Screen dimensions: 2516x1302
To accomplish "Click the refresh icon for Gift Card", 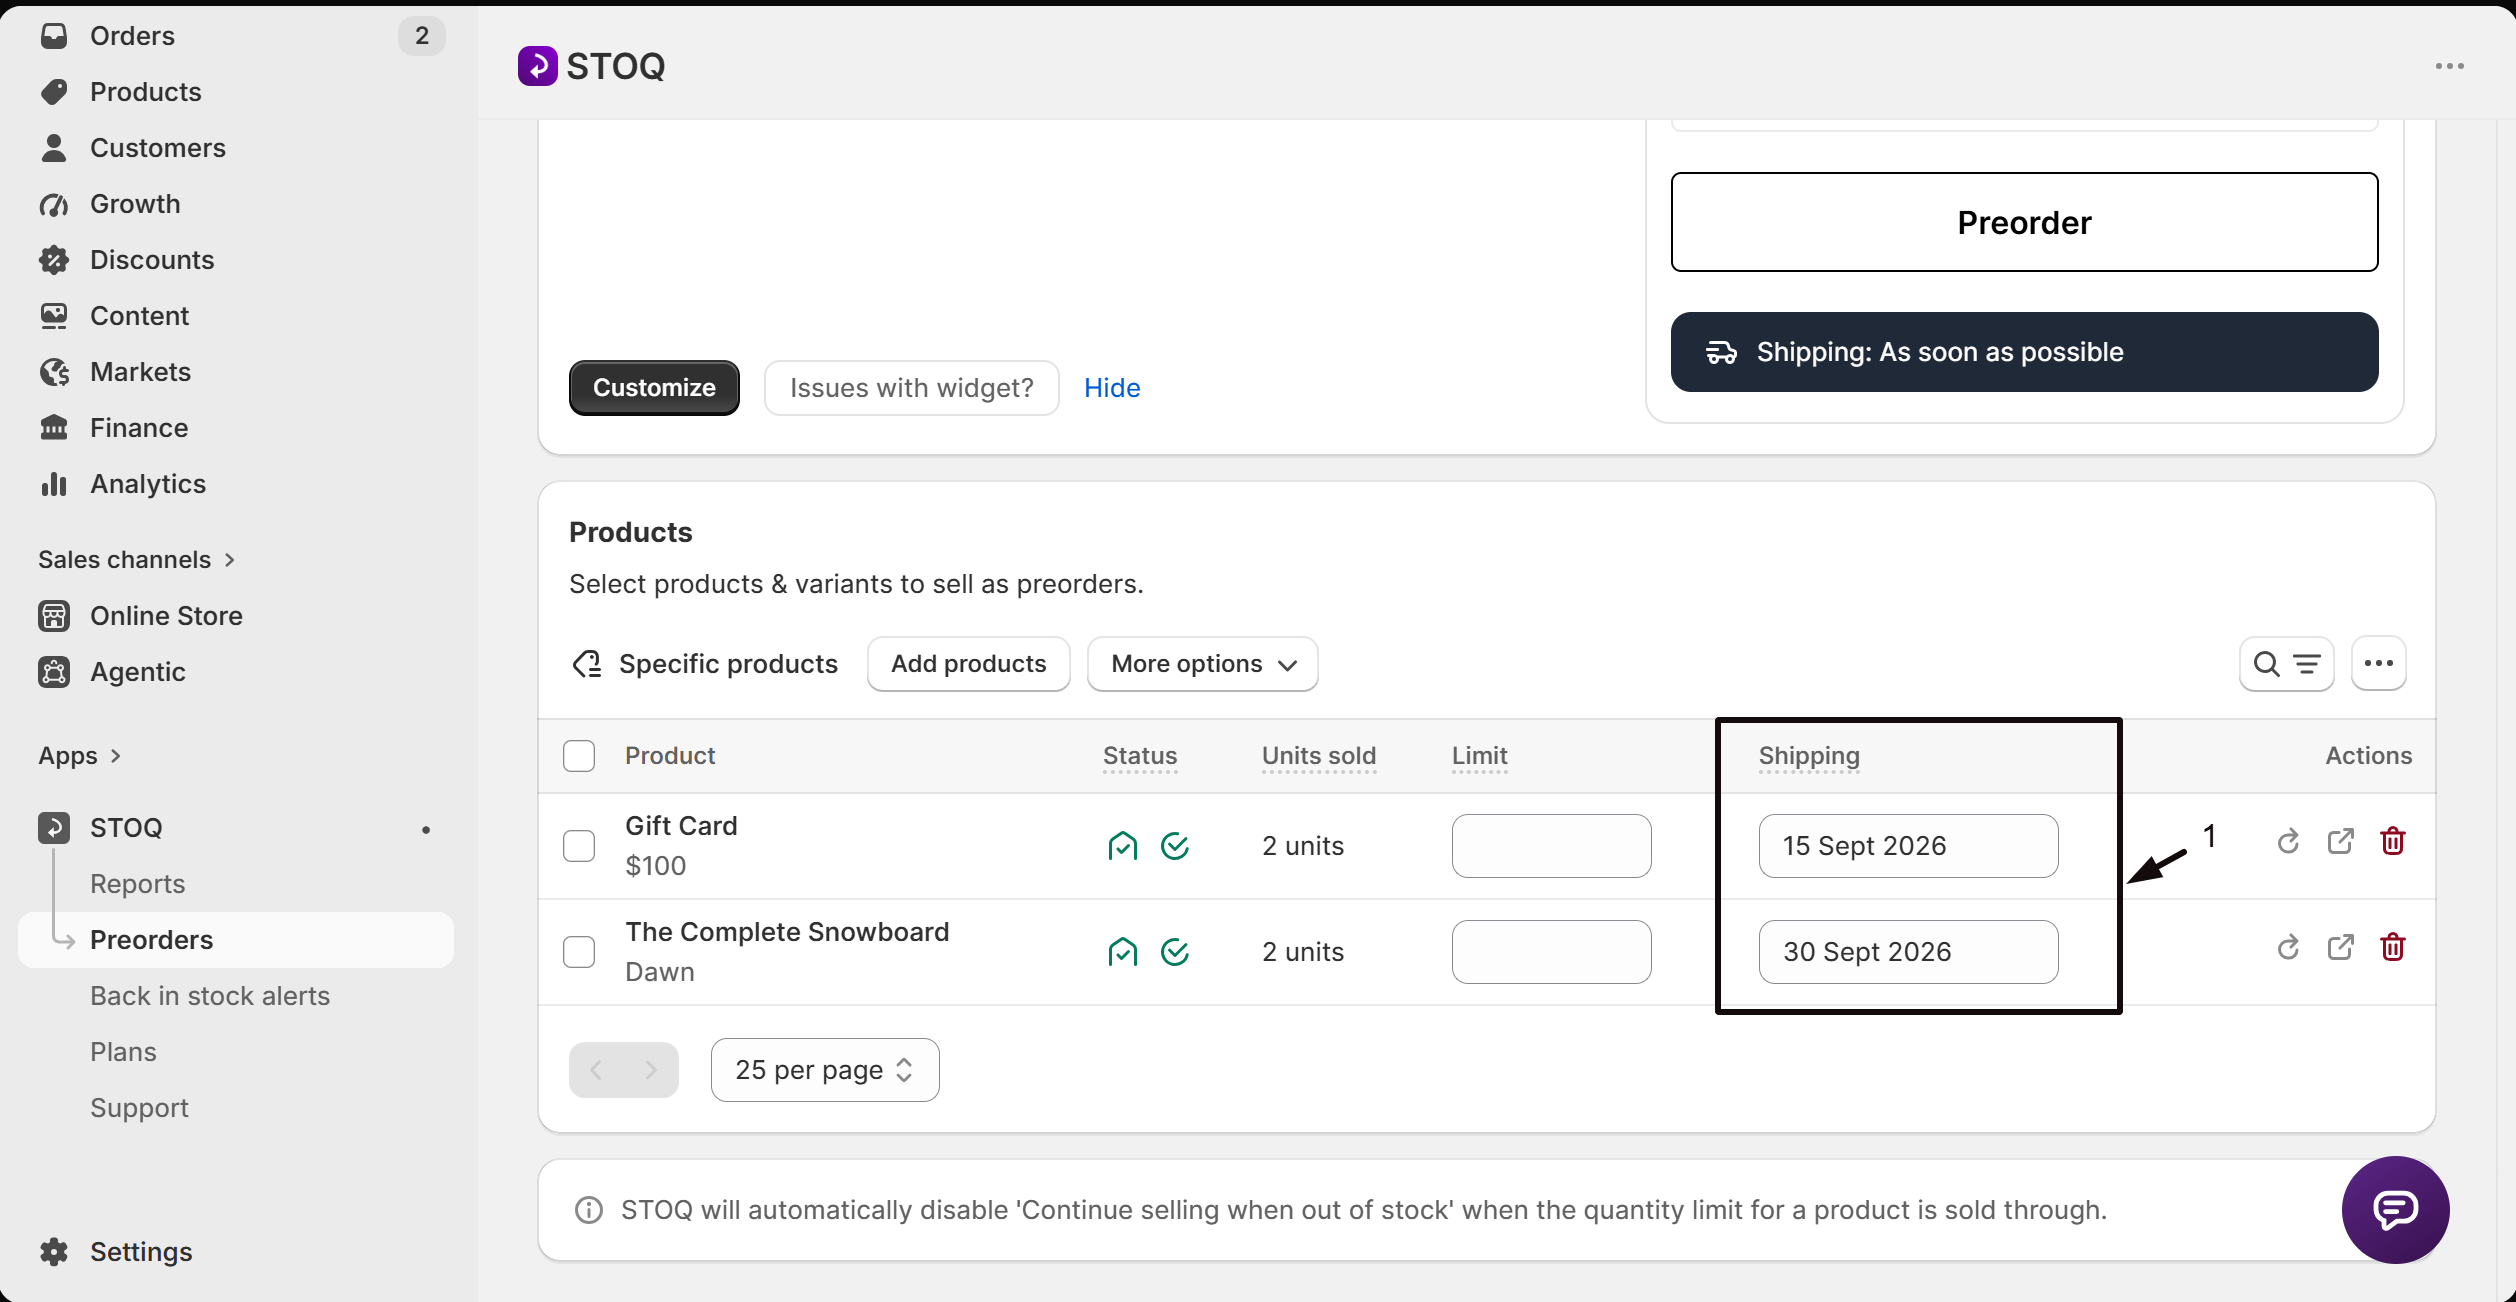I will tap(2288, 842).
